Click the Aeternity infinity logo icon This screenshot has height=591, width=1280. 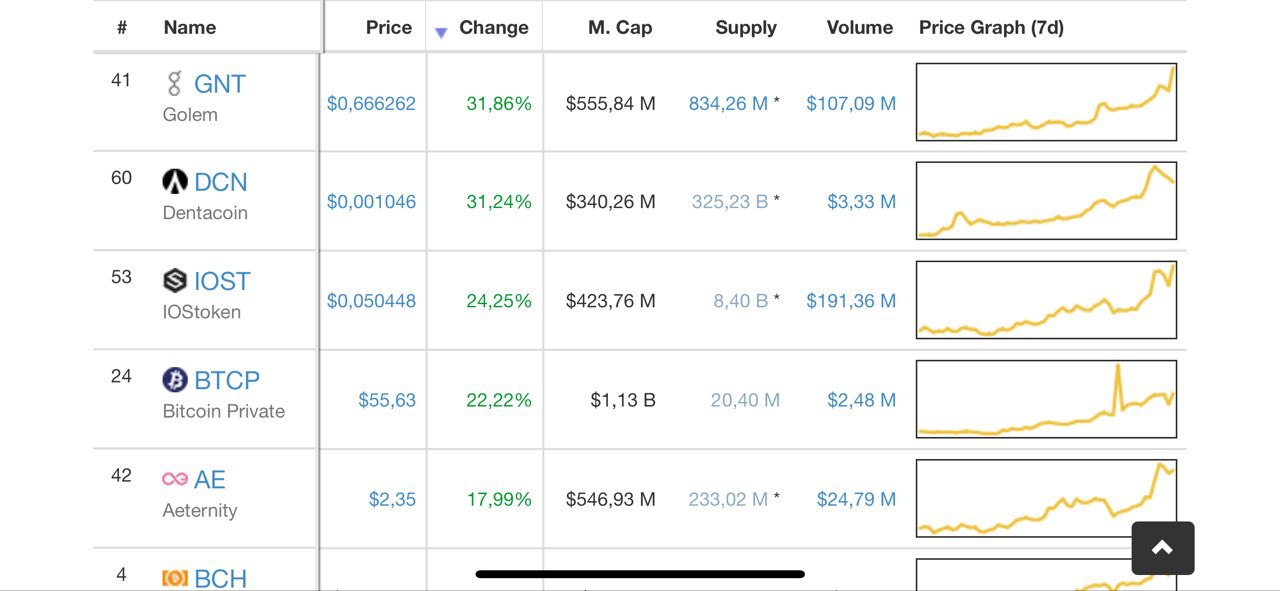[x=175, y=479]
